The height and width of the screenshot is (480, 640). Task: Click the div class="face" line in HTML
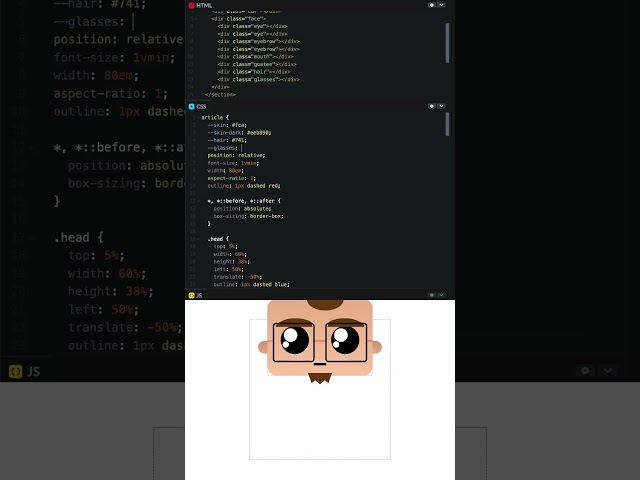click(239, 19)
